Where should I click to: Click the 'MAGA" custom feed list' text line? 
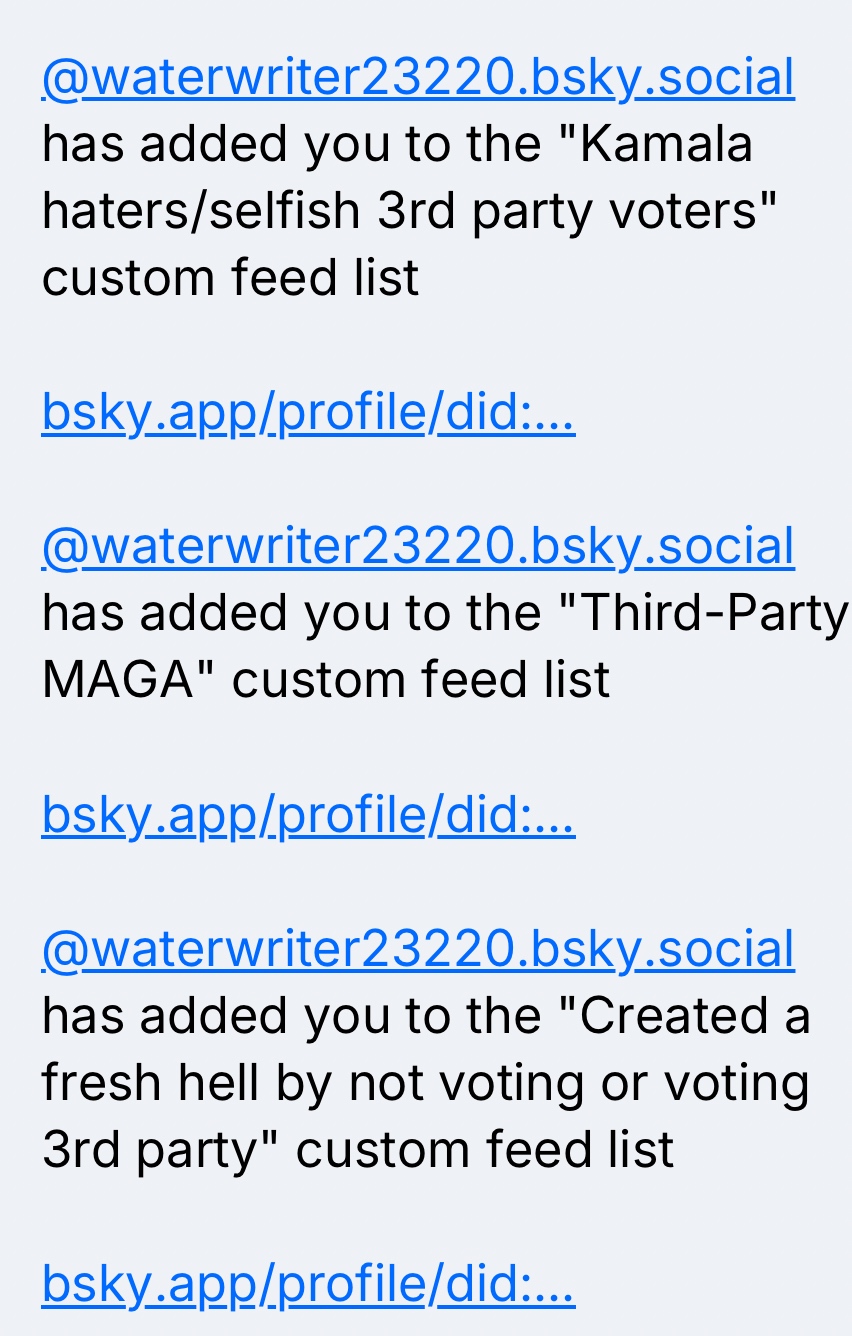point(326,680)
